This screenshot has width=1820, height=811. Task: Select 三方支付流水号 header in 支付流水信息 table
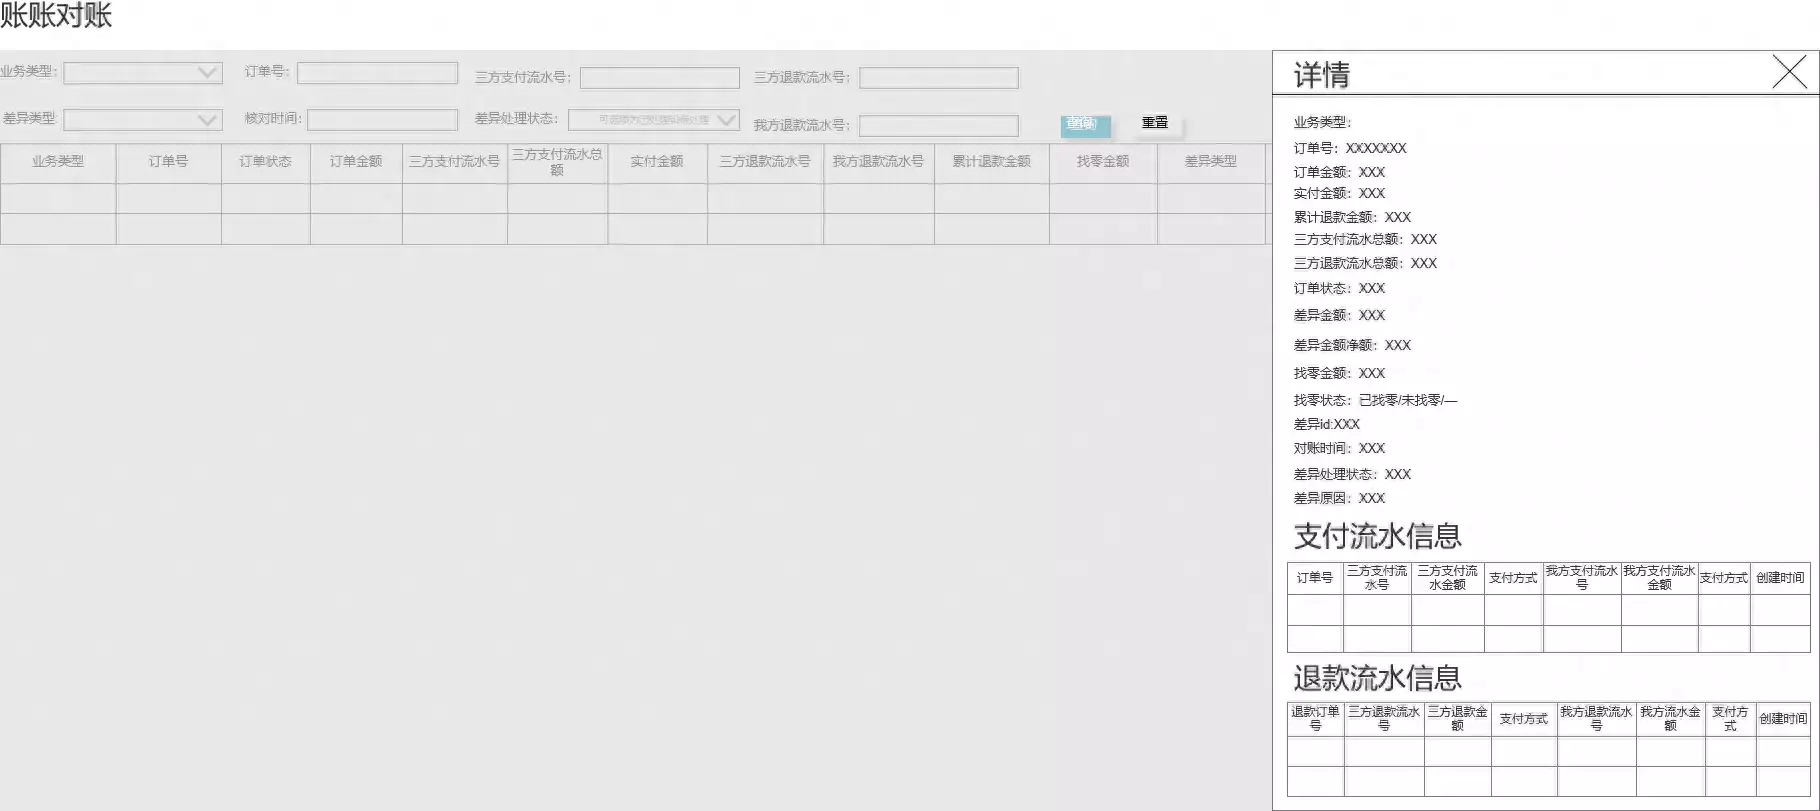tap(1377, 578)
